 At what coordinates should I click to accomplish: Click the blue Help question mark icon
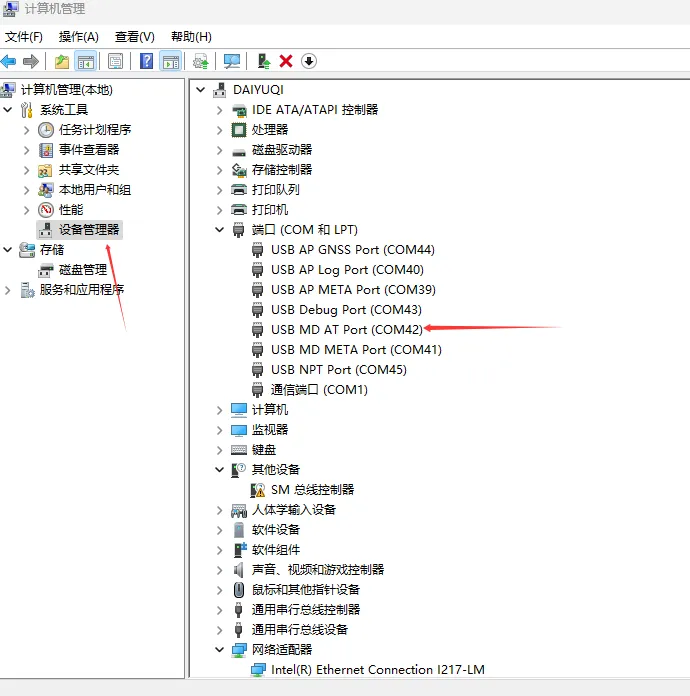pyautogui.click(x=147, y=61)
